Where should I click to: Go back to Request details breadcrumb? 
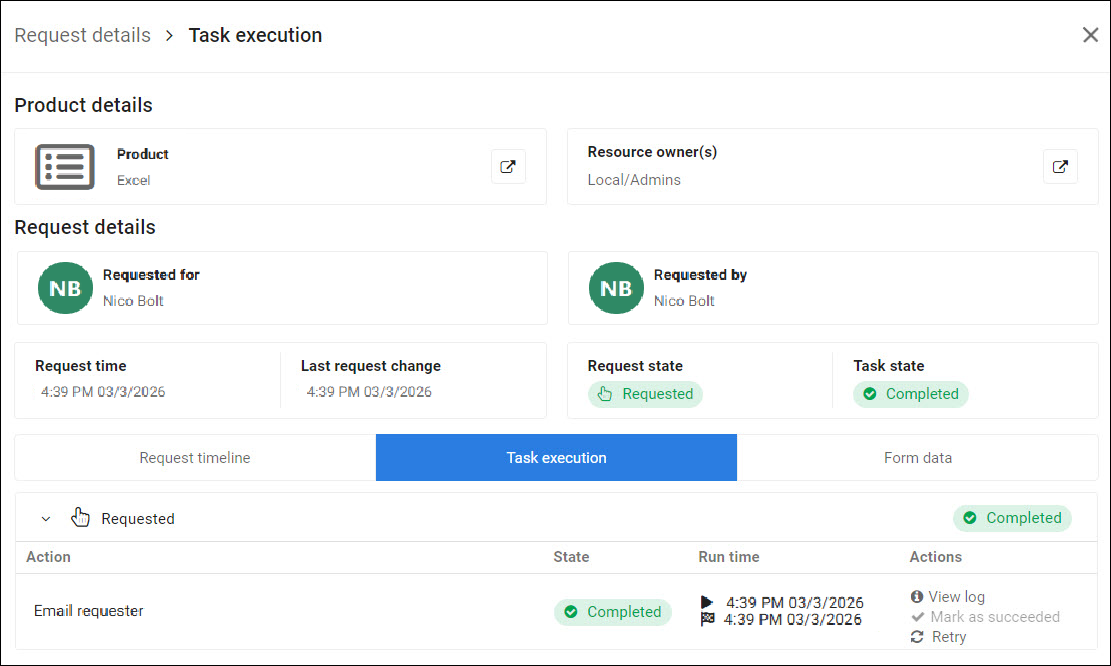pyautogui.click(x=82, y=35)
